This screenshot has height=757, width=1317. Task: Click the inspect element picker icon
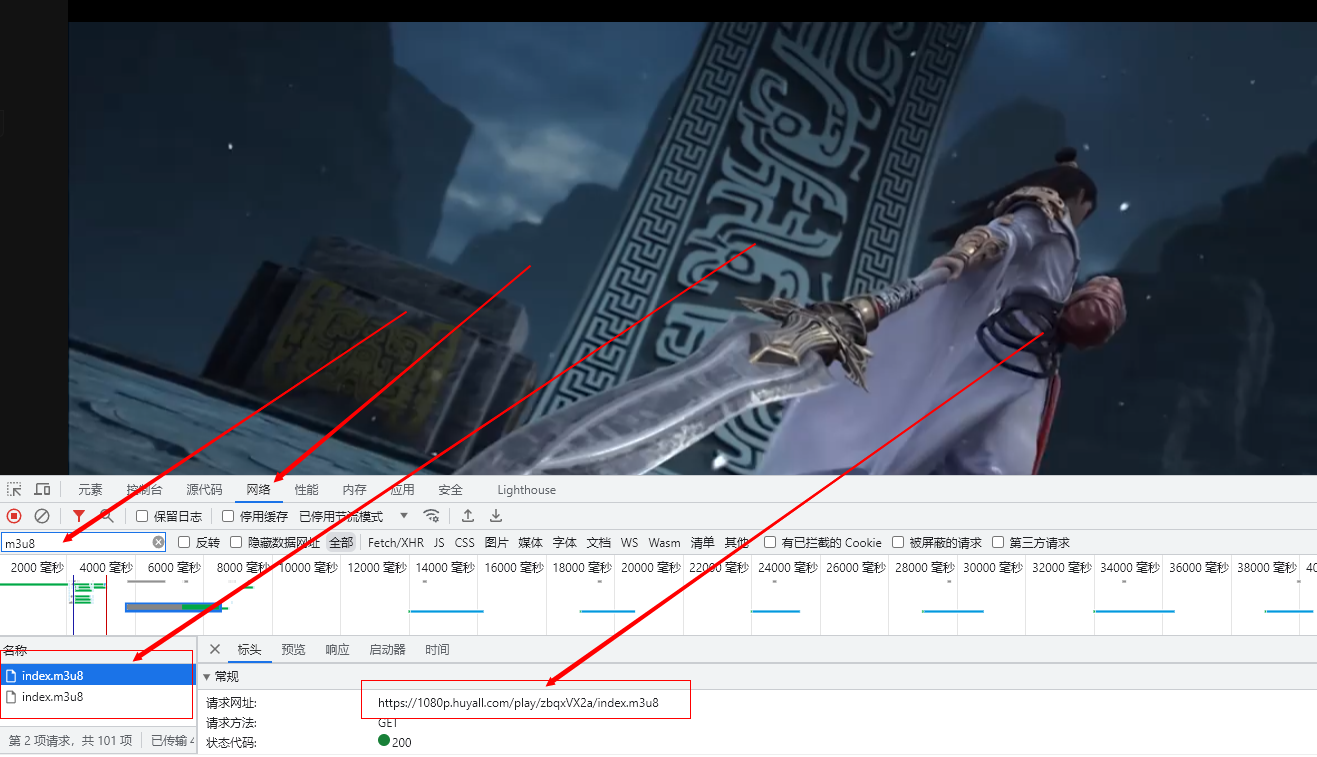pyautogui.click(x=14, y=489)
